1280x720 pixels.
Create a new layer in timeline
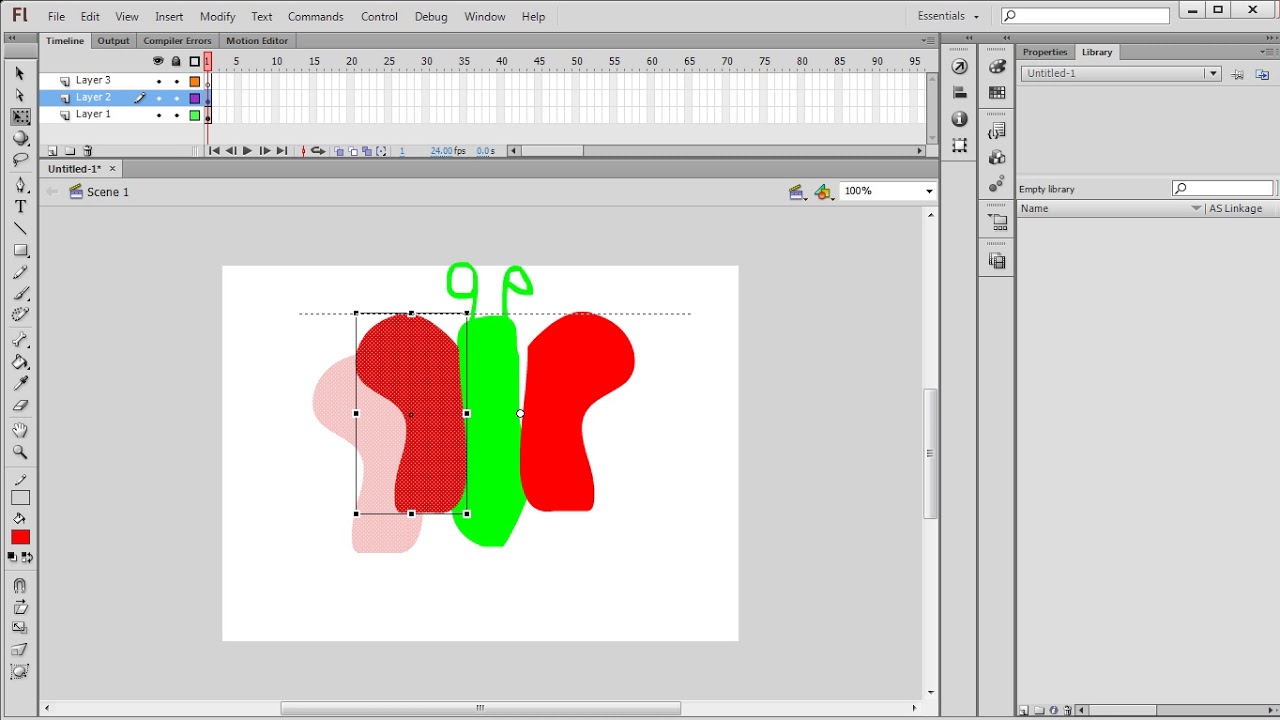[x=52, y=151]
